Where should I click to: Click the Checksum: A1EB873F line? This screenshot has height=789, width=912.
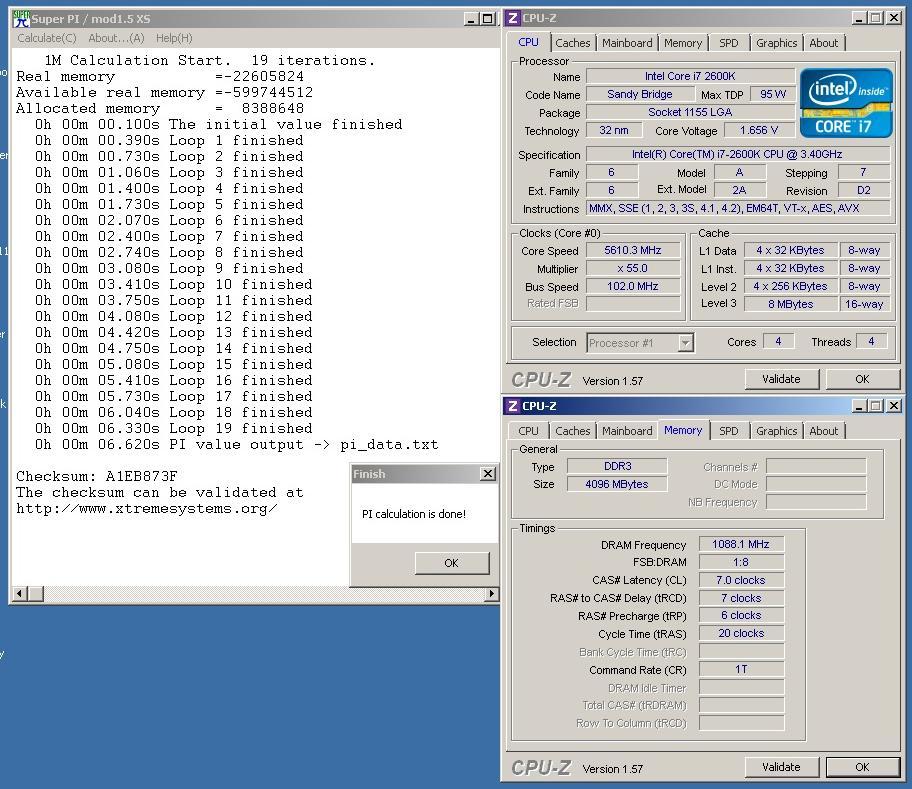(x=97, y=476)
